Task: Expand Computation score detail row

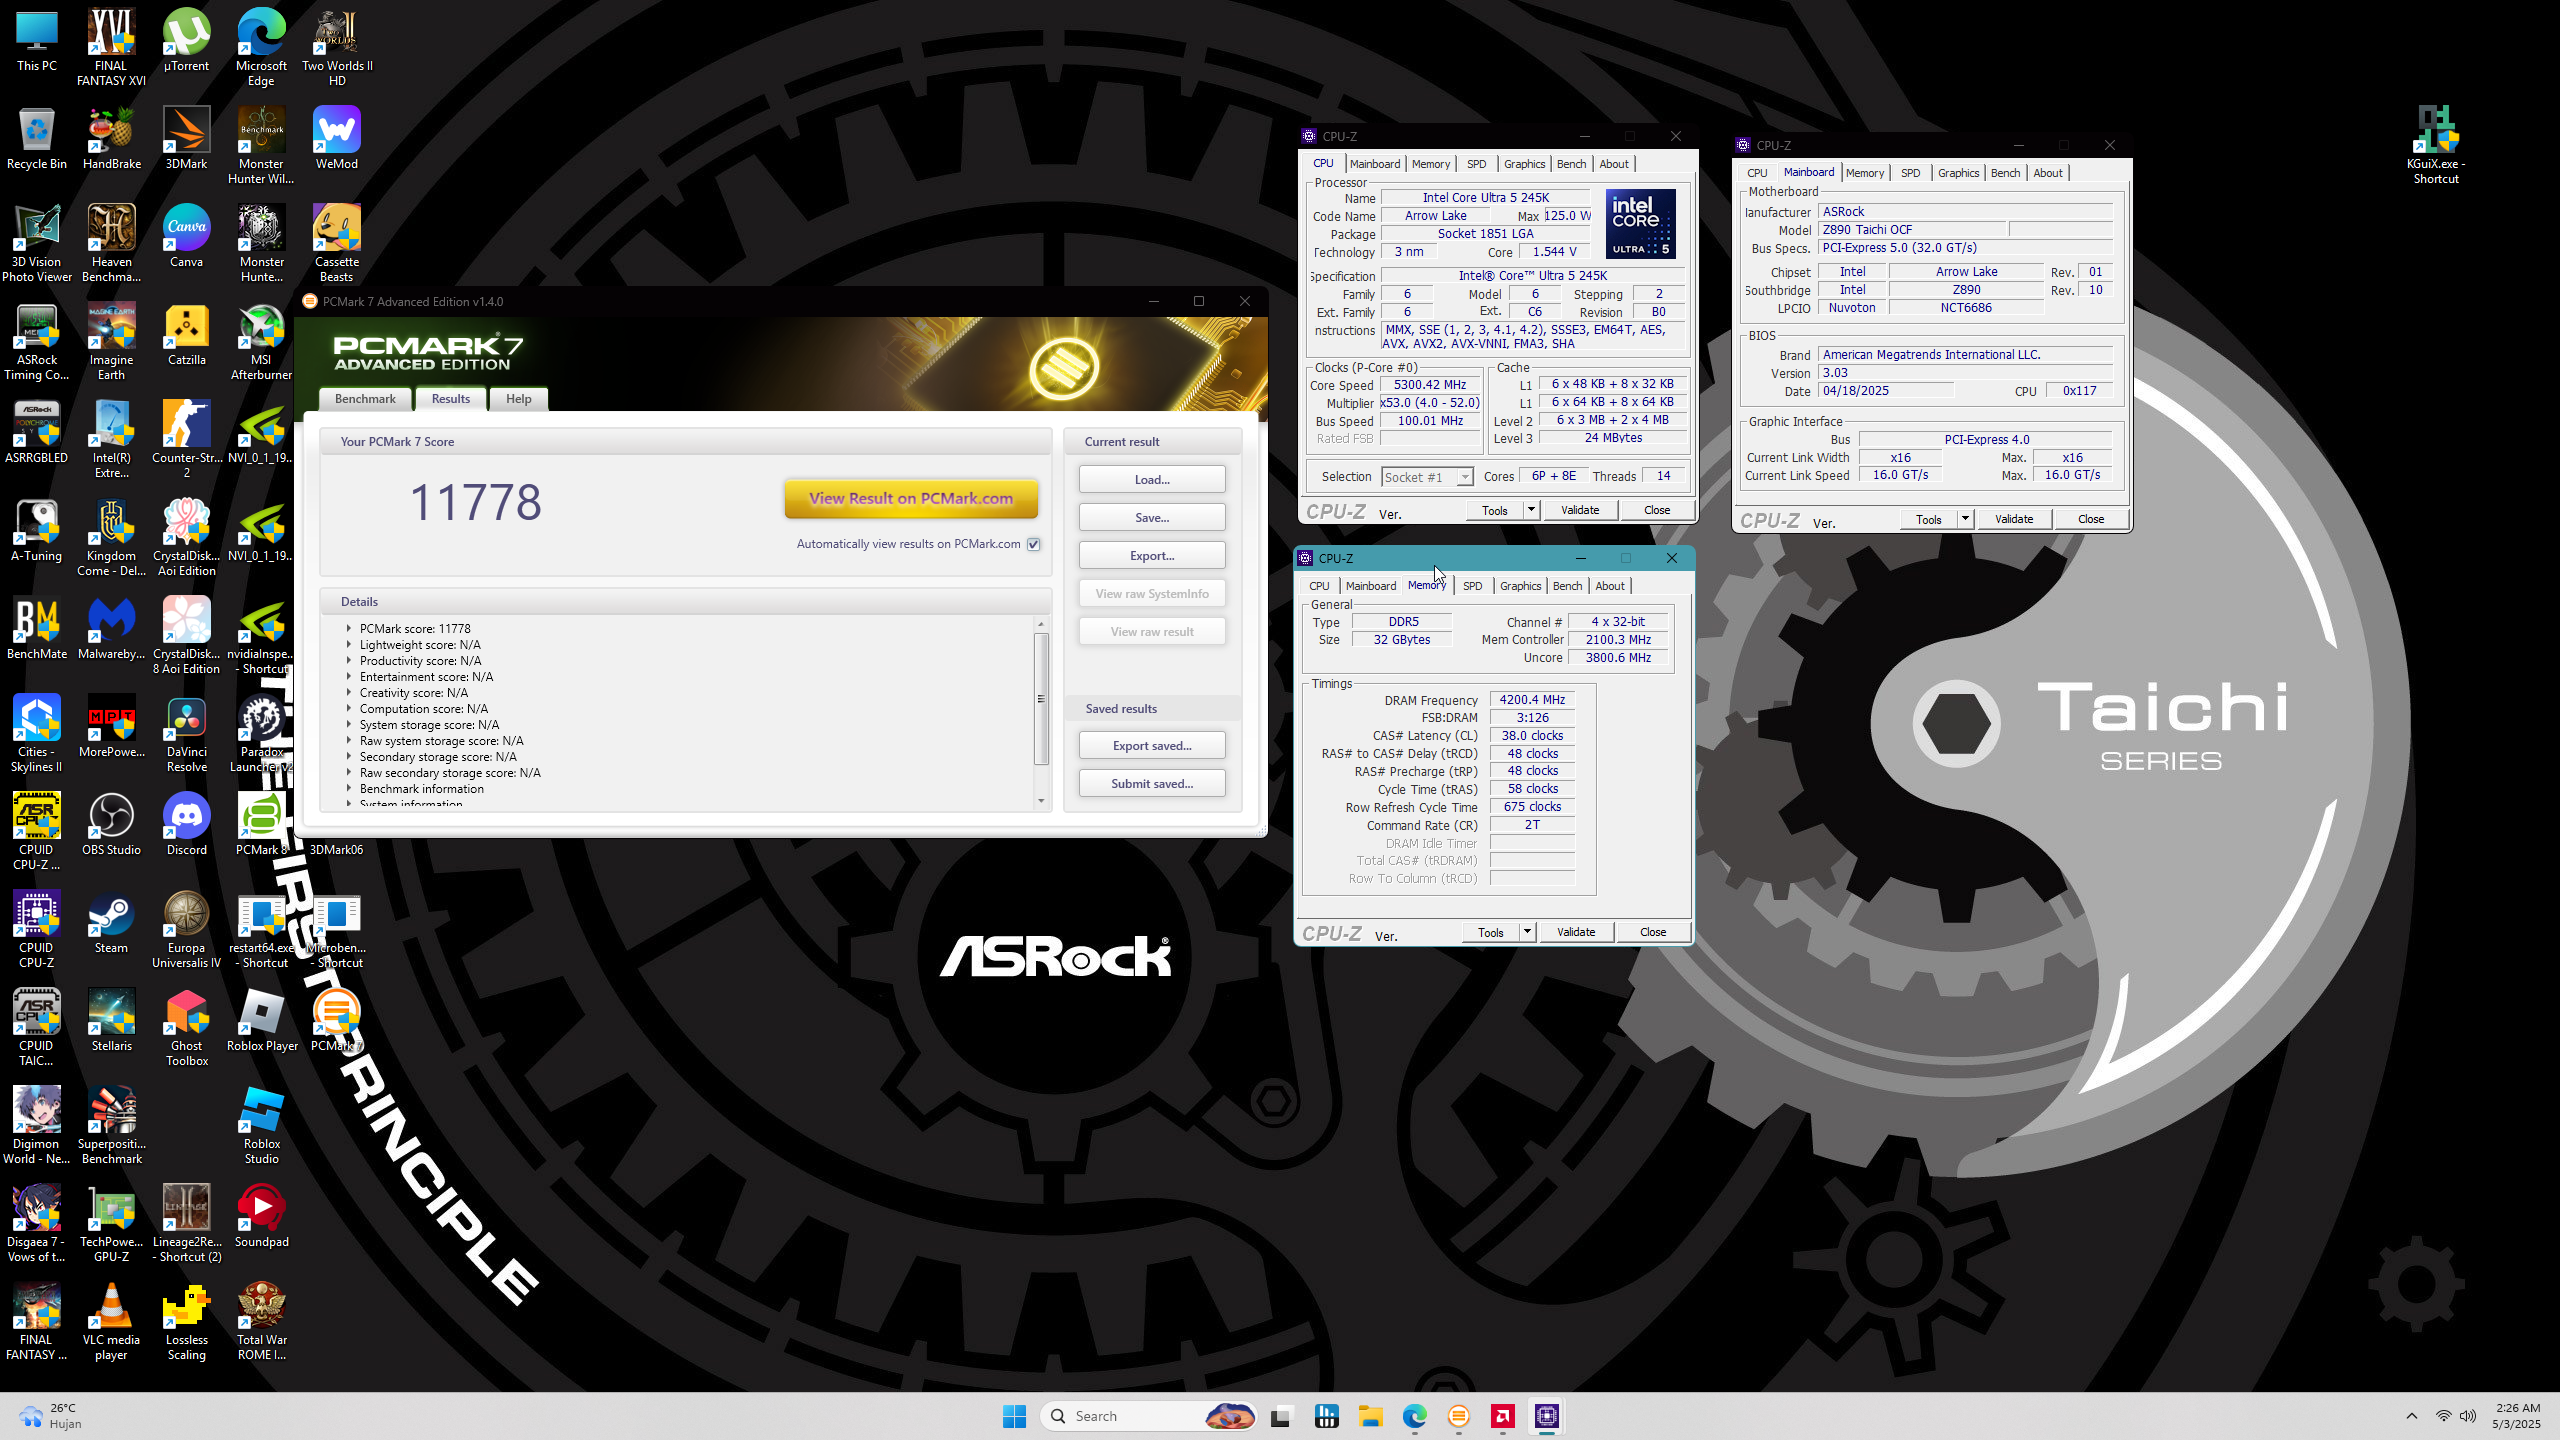Action: coord(349,709)
